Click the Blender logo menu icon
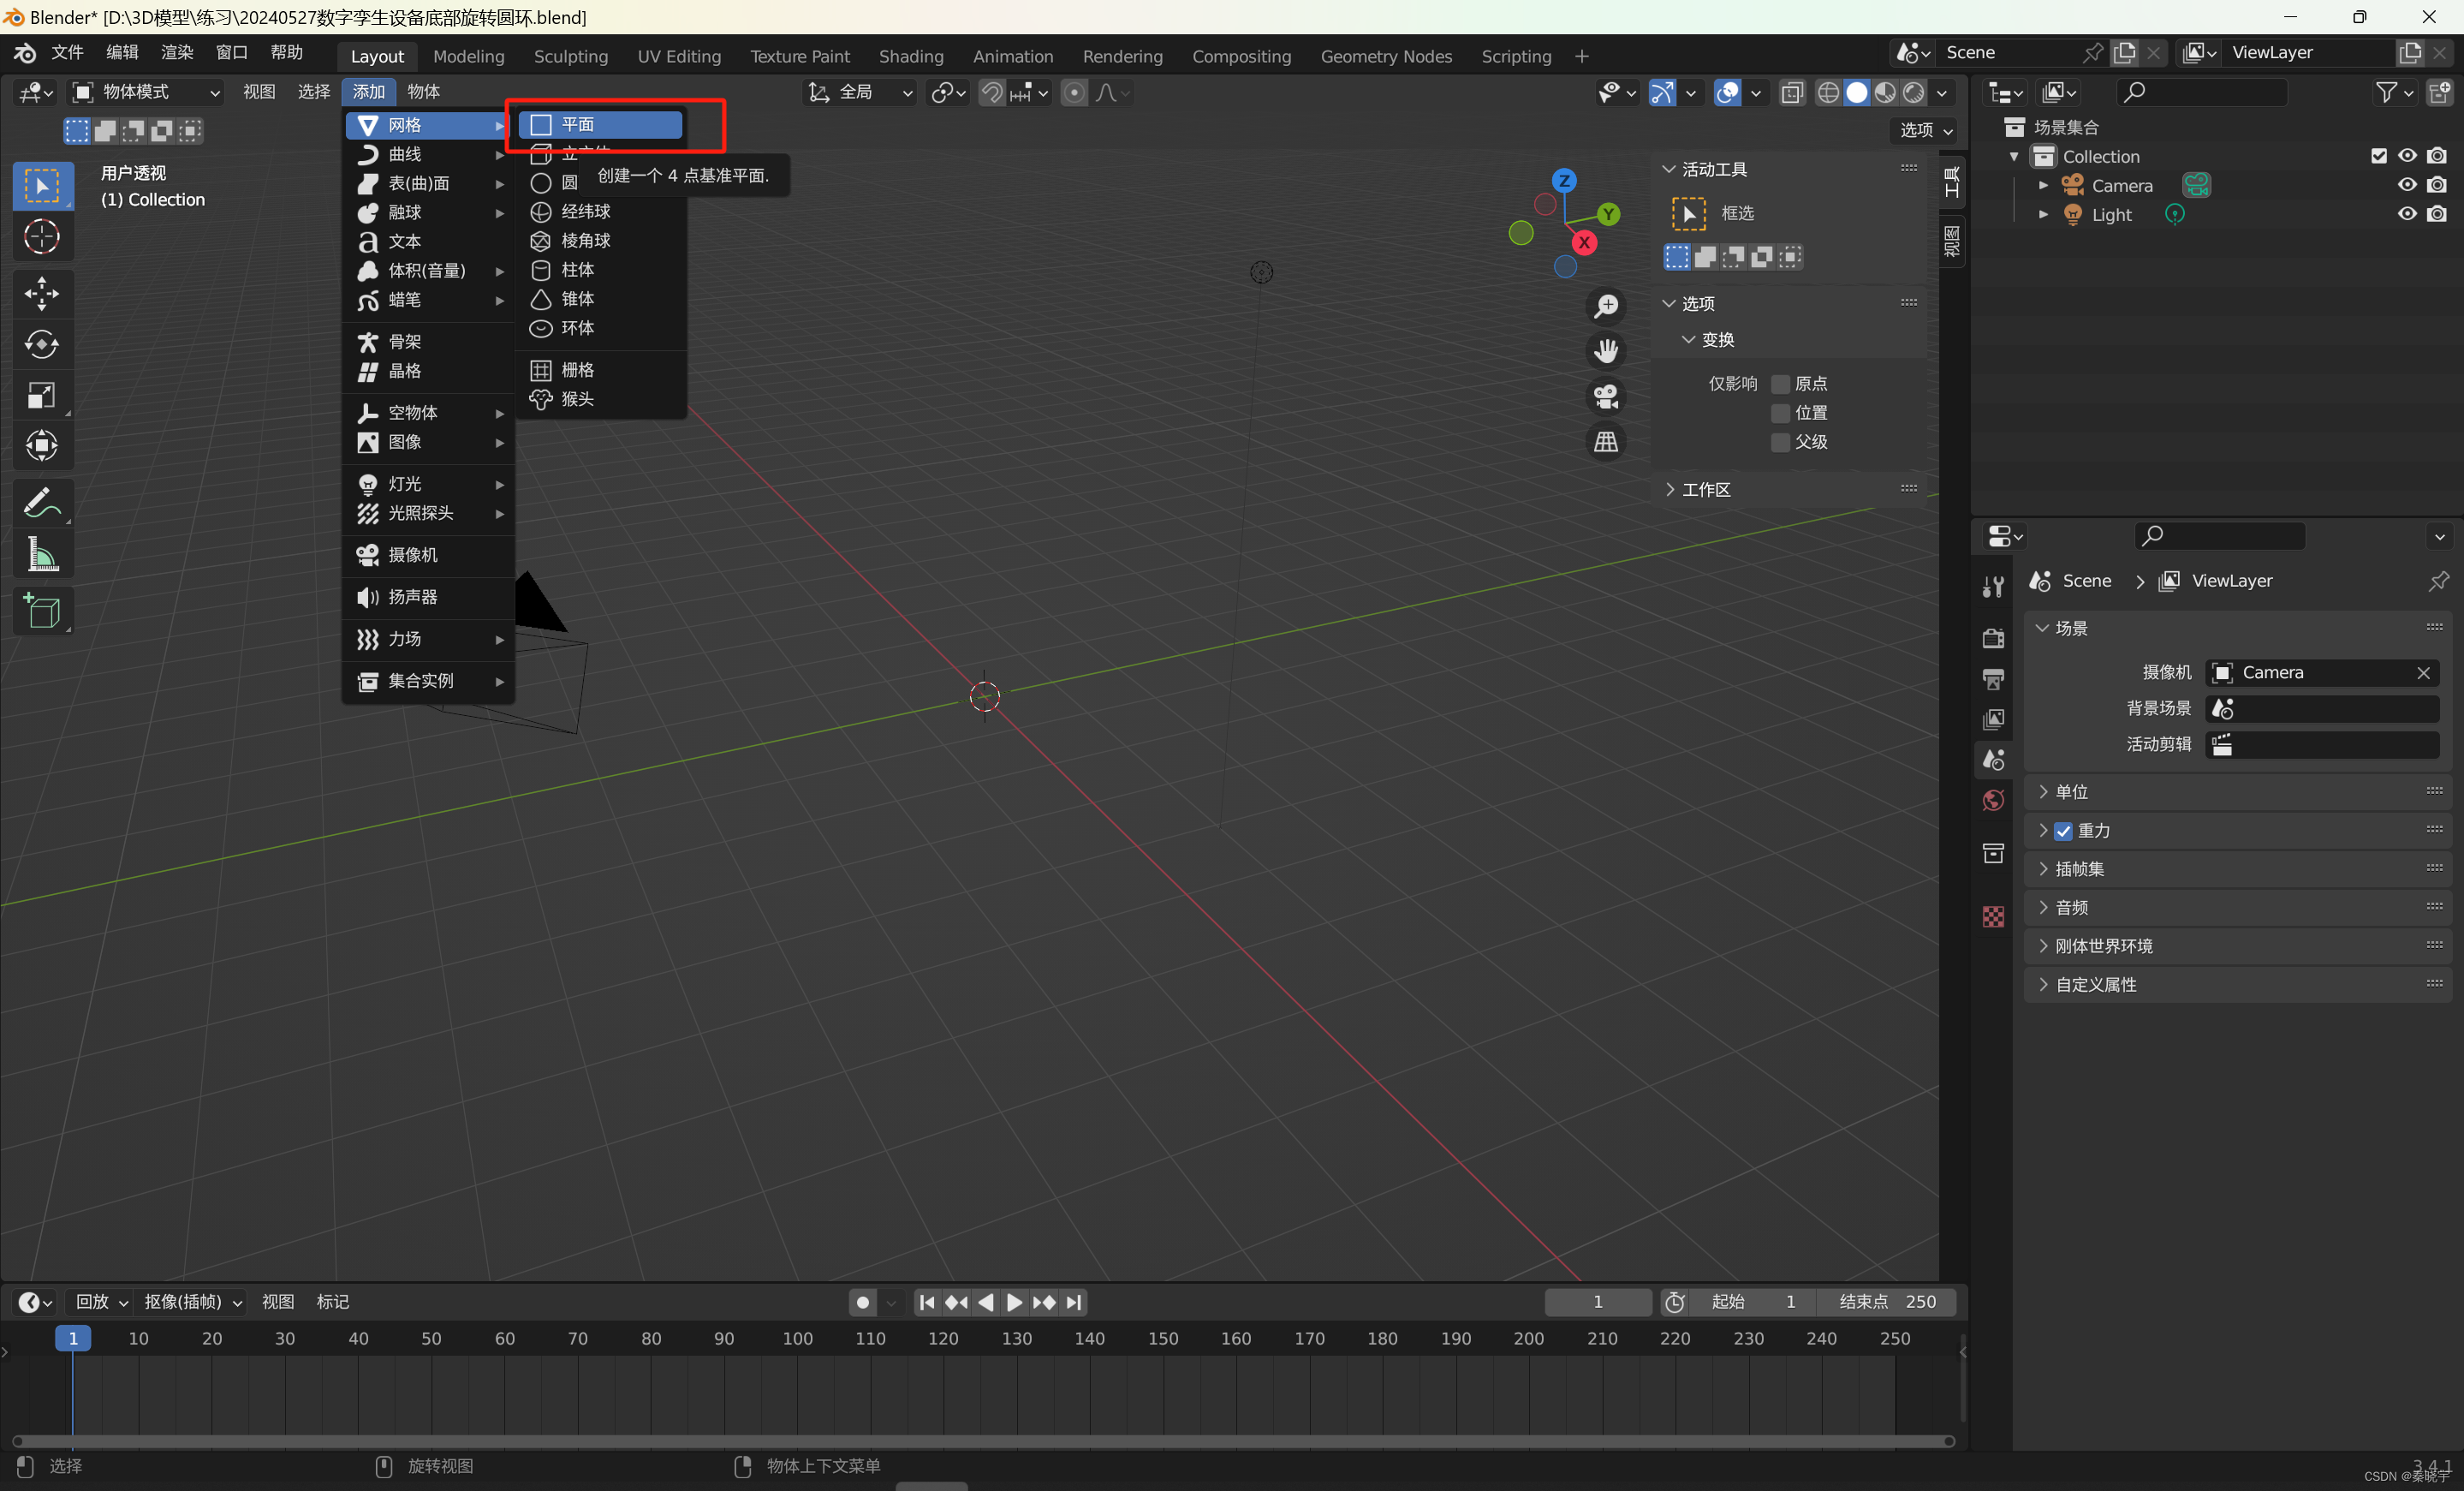Screen dimensions: 2464x1491 [x=25, y=52]
